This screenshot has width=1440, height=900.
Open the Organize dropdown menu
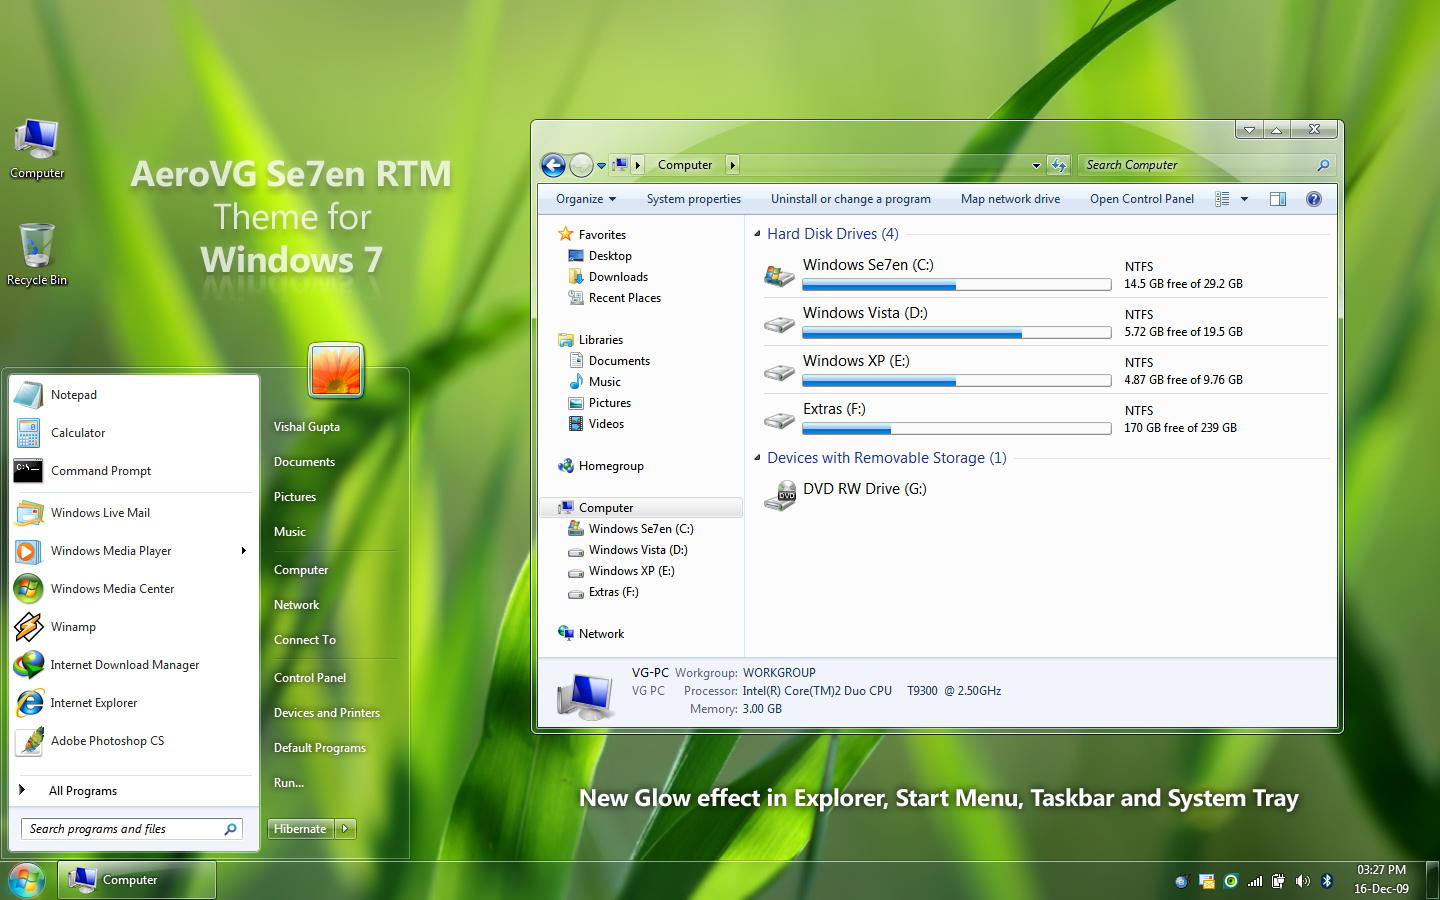pos(586,199)
